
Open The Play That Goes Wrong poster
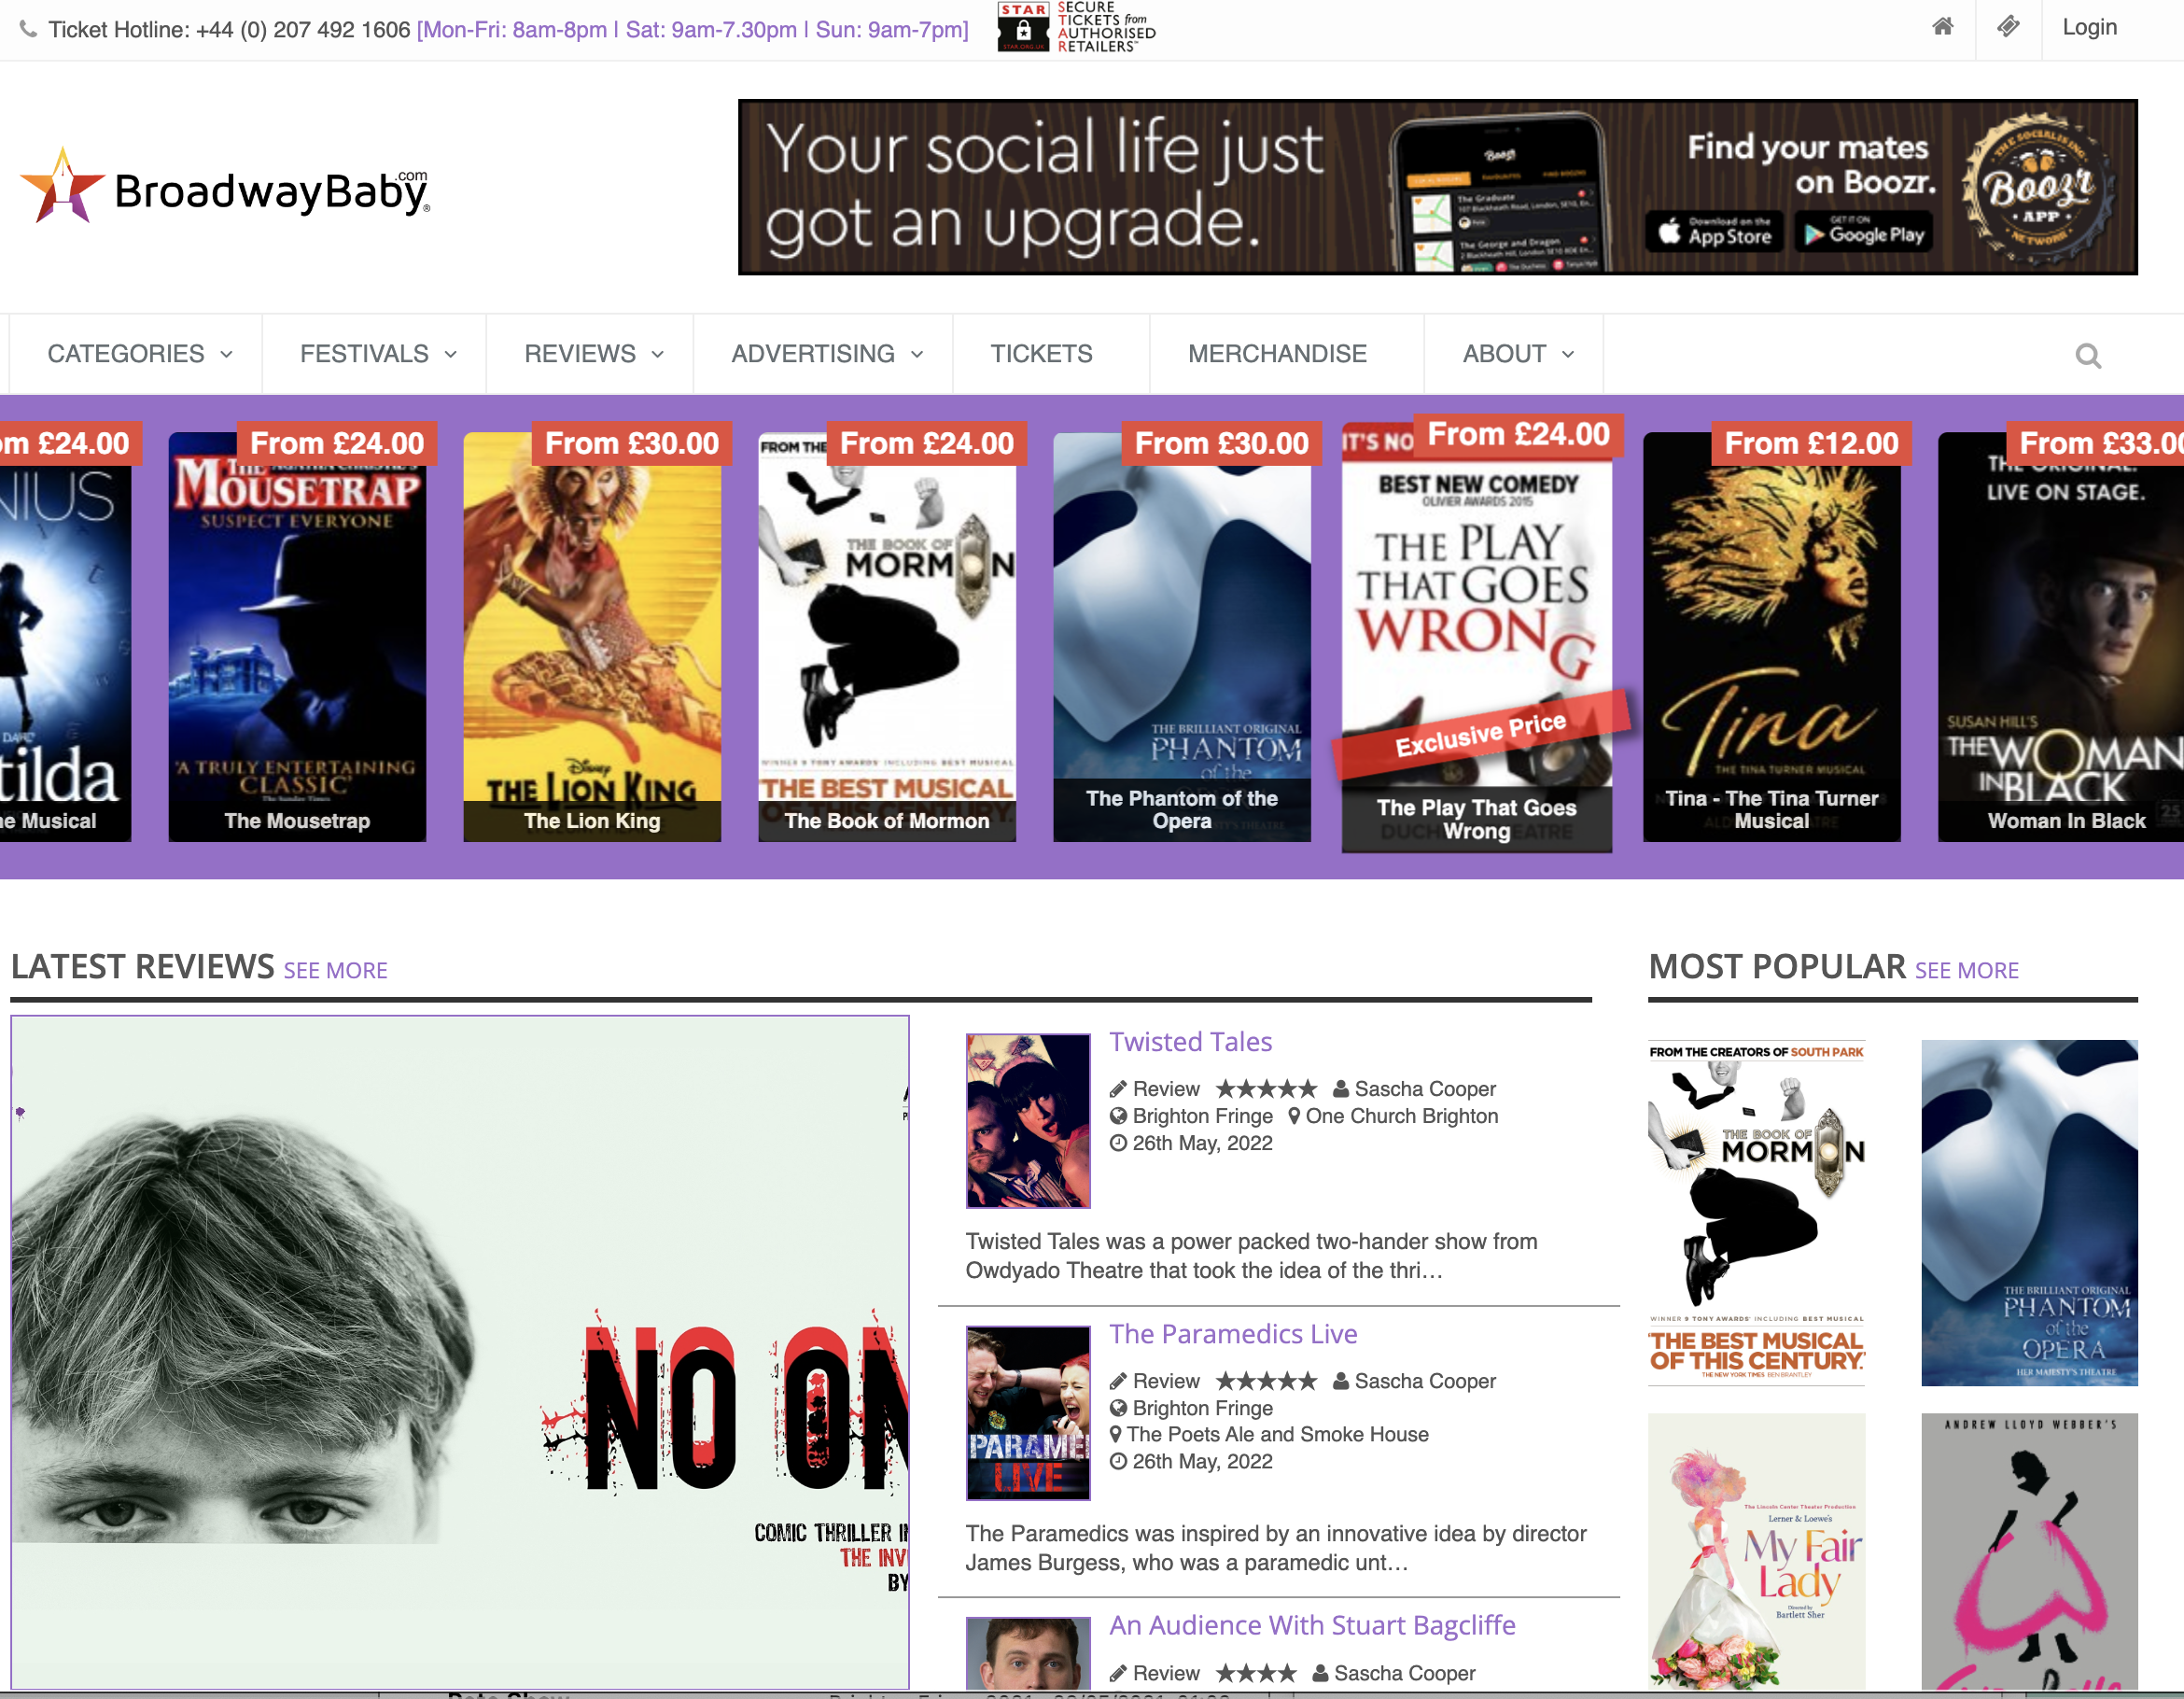(x=1477, y=637)
